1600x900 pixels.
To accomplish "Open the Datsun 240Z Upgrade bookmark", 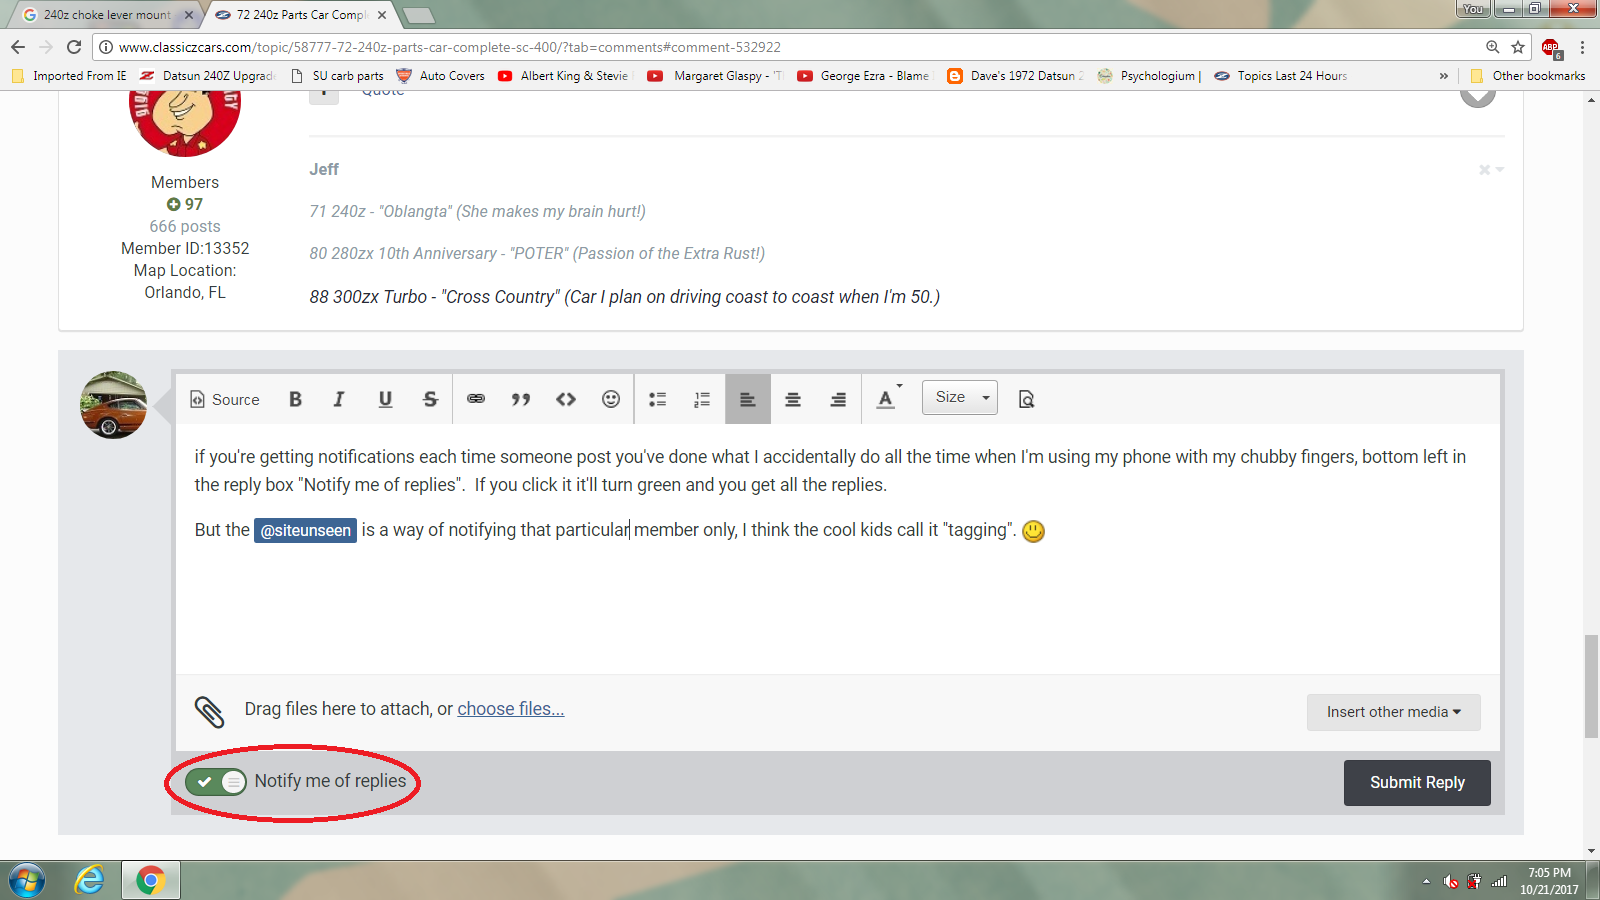I will click(x=207, y=76).
